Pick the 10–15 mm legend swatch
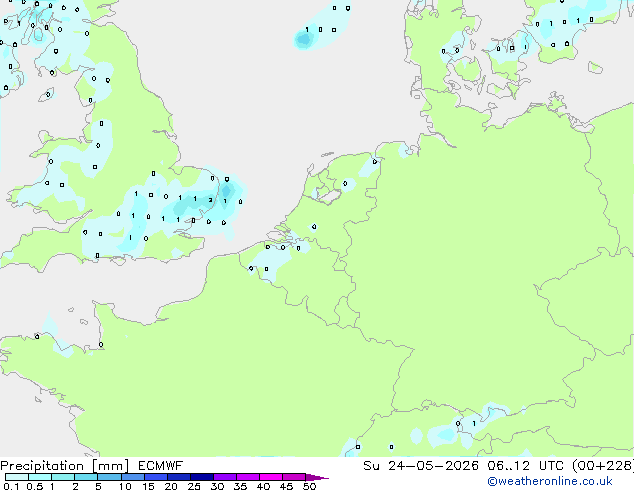 point(132,477)
